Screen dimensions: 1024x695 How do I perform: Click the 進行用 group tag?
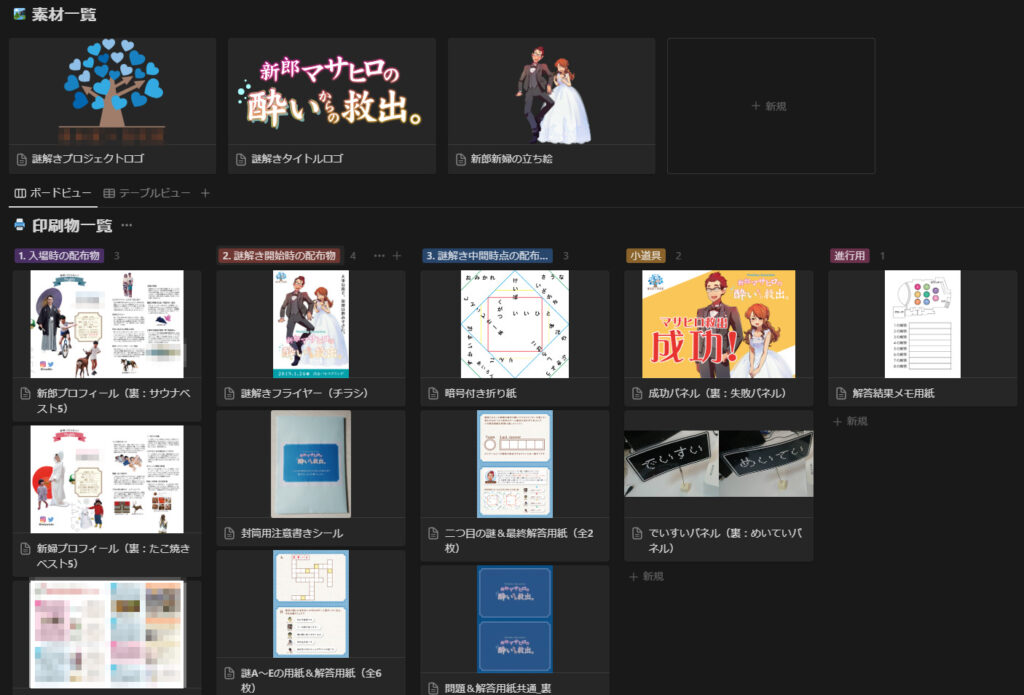[850, 256]
